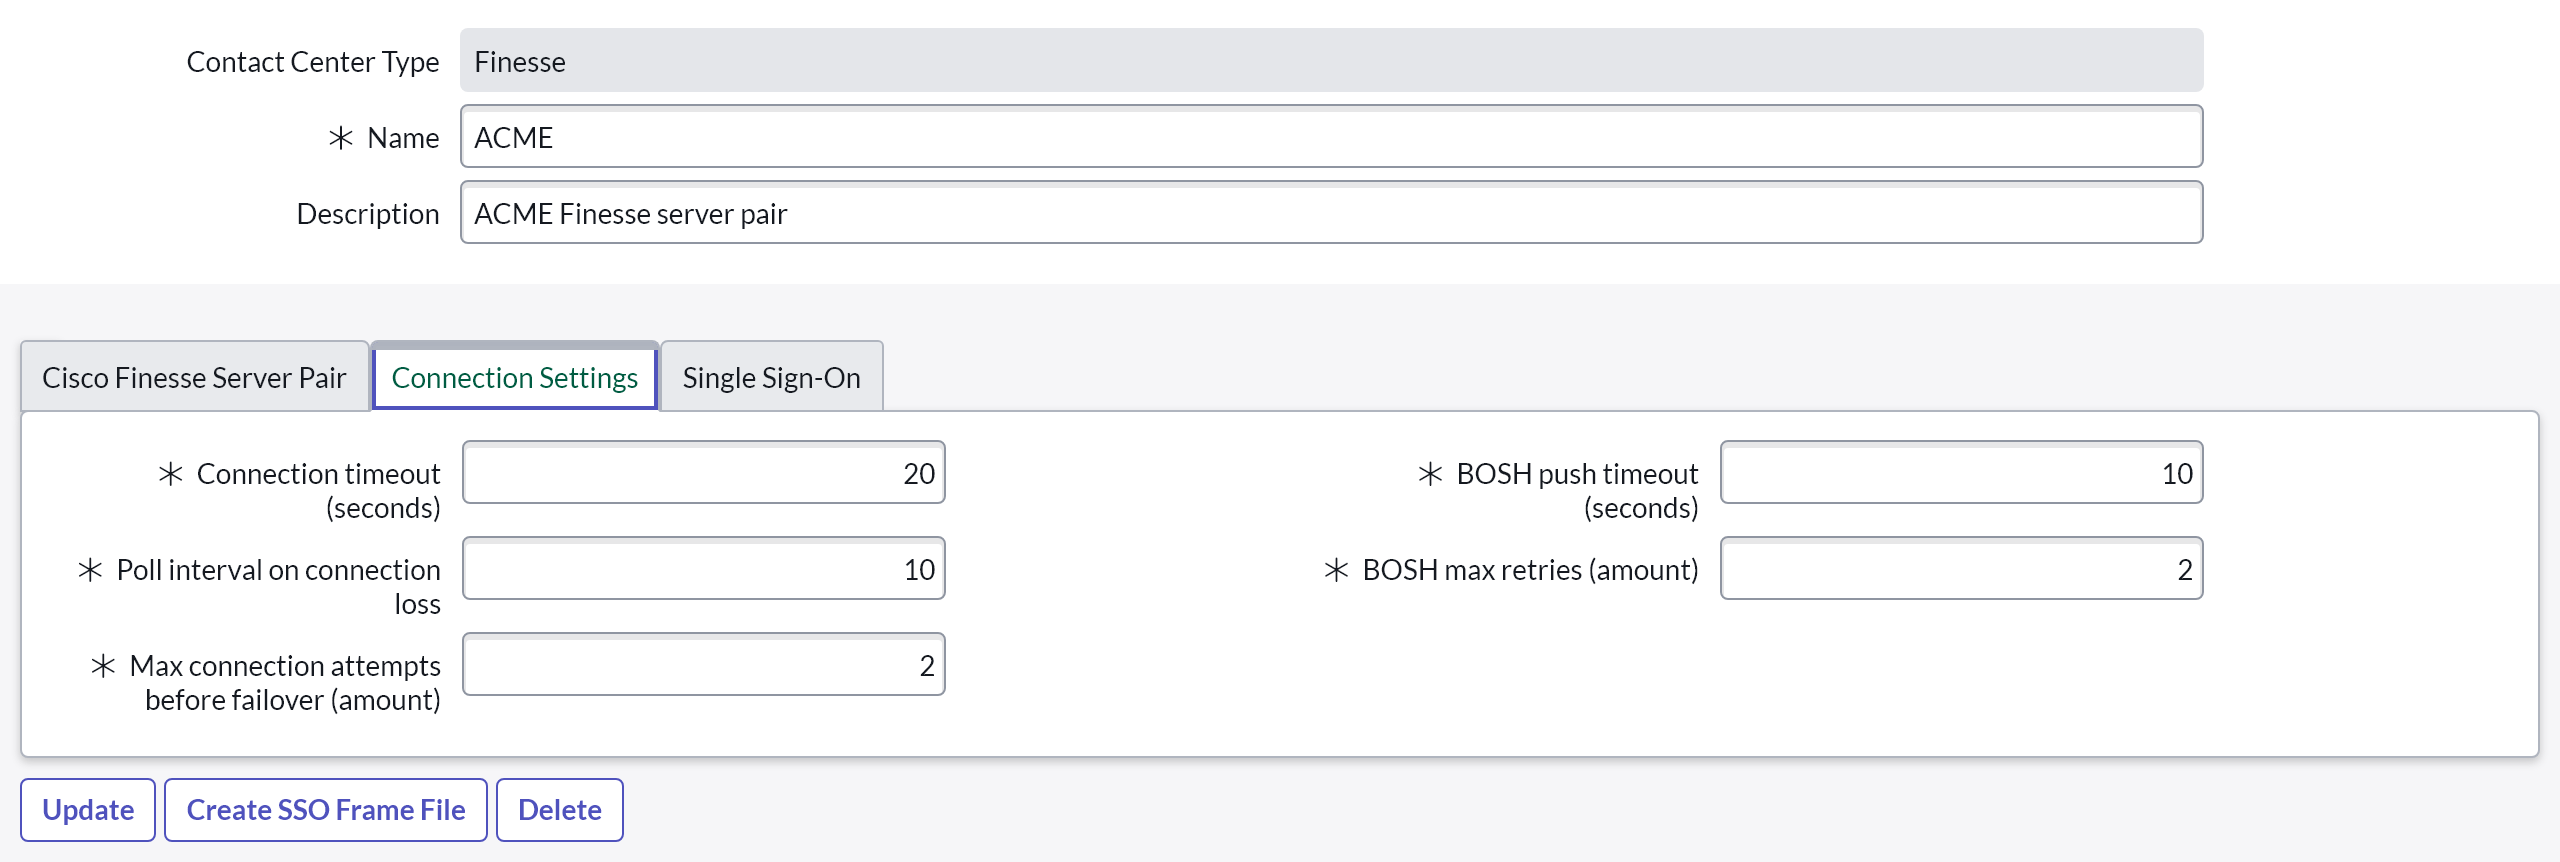The width and height of the screenshot is (2560, 862).
Task: Switch to the Cisco Finesse Server Pair tab
Action: point(194,378)
